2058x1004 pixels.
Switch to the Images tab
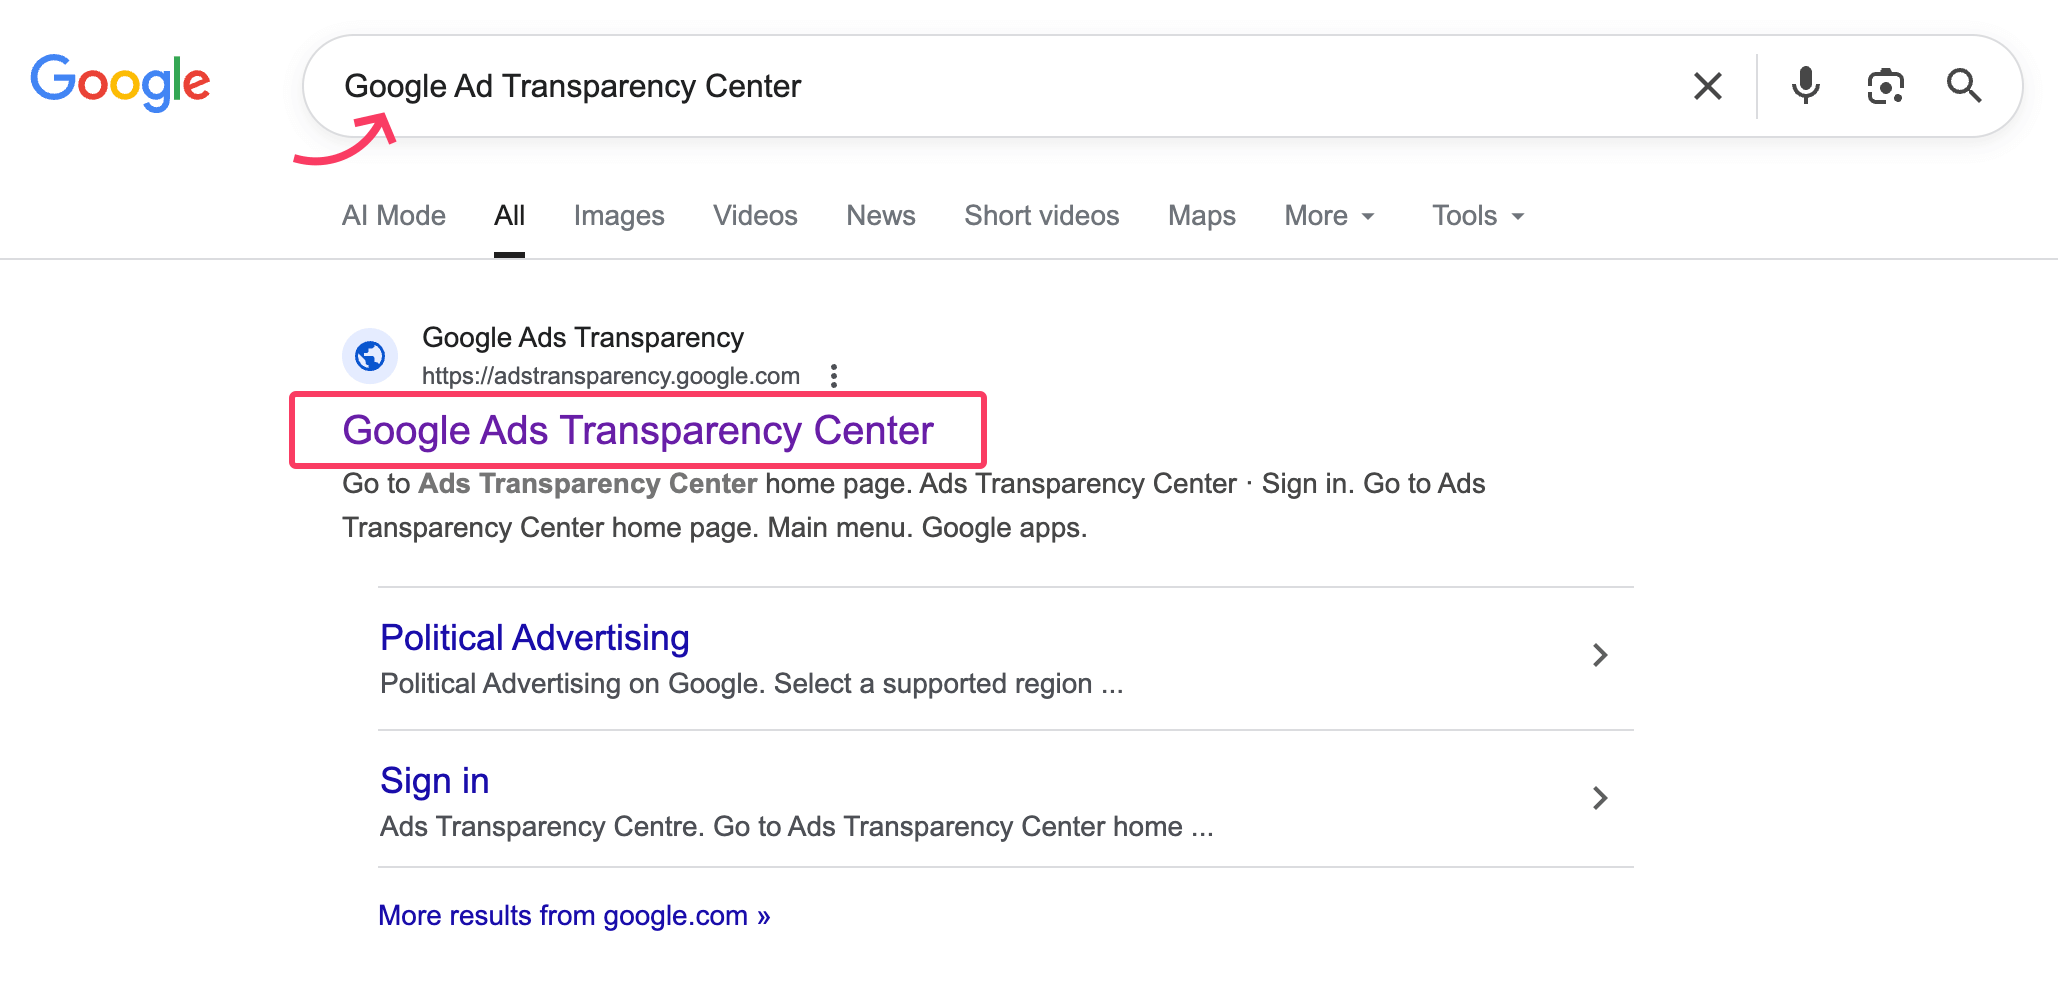619,215
